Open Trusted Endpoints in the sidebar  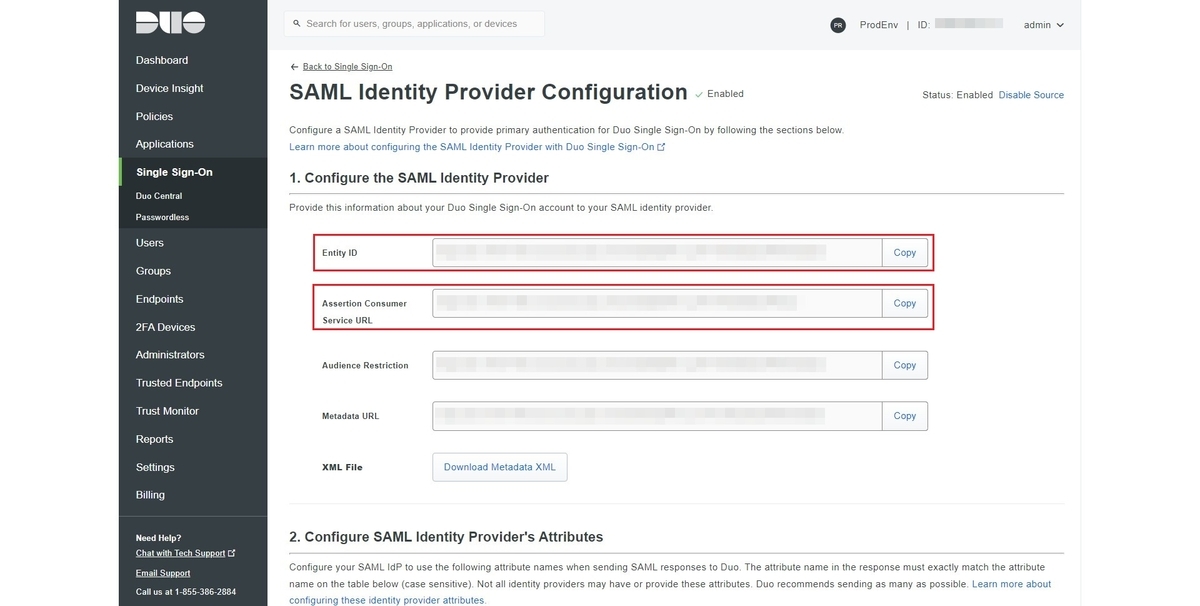point(179,383)
